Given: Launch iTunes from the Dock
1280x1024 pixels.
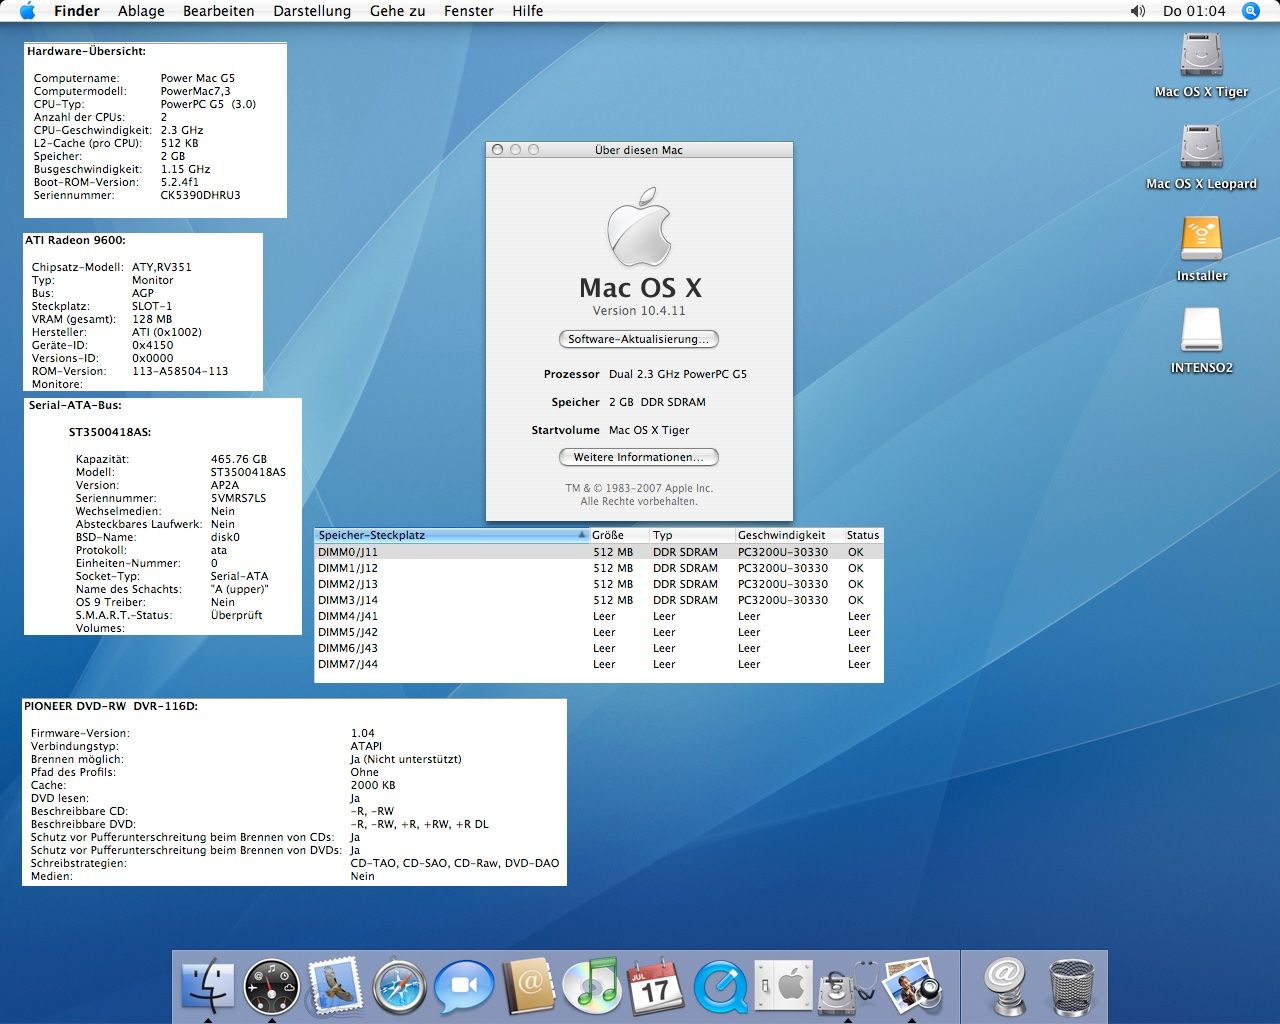Looking at the screenshot, I should pos(591,985).
